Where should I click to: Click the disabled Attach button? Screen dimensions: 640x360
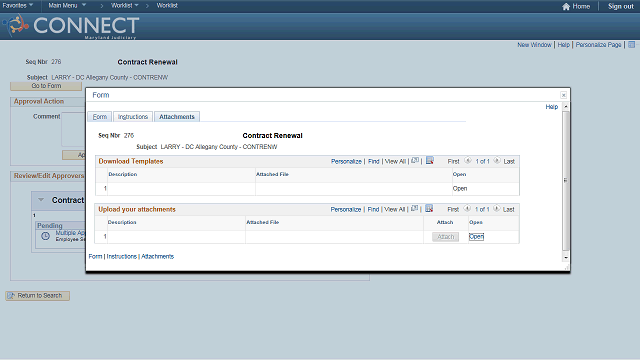(x=445, y=237)
